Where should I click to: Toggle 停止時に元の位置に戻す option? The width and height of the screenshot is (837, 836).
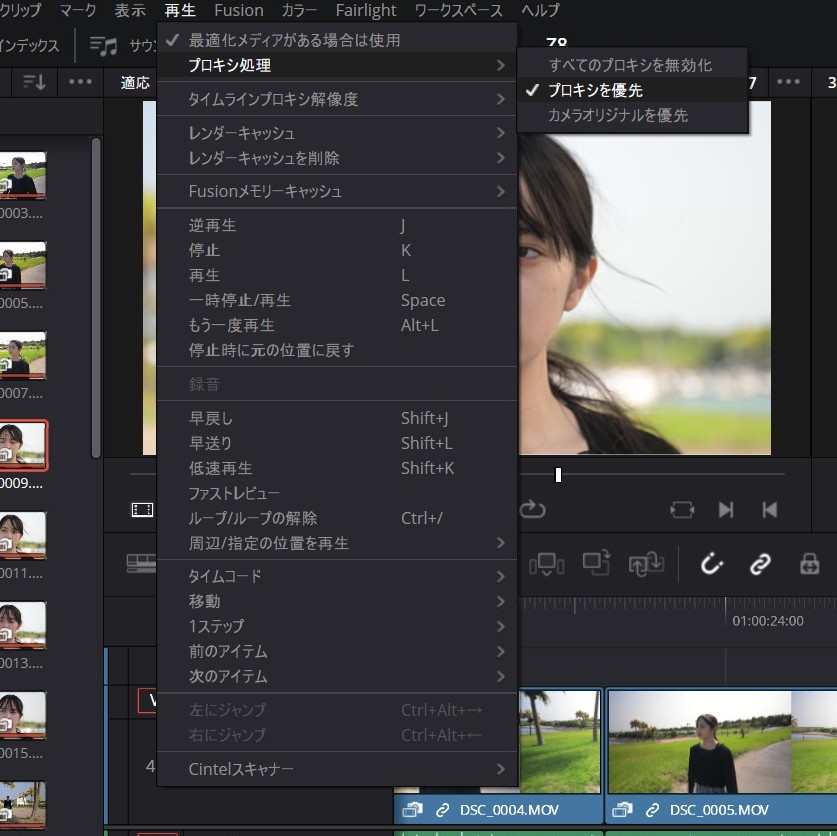[337, 350]
